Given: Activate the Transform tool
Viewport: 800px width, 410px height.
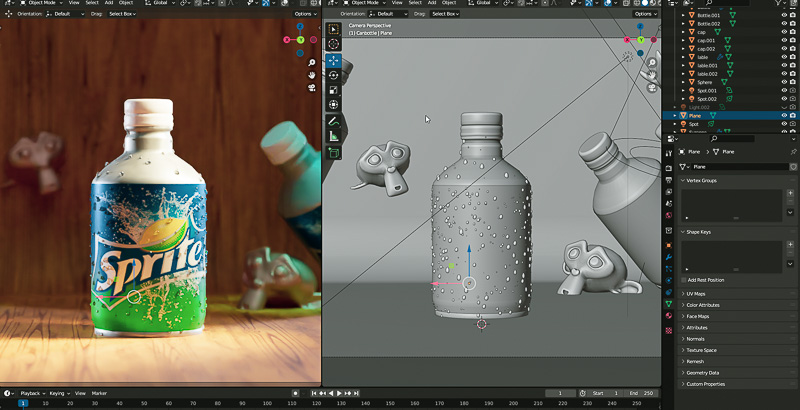Looking at the screenshot, I should point(334,105).
